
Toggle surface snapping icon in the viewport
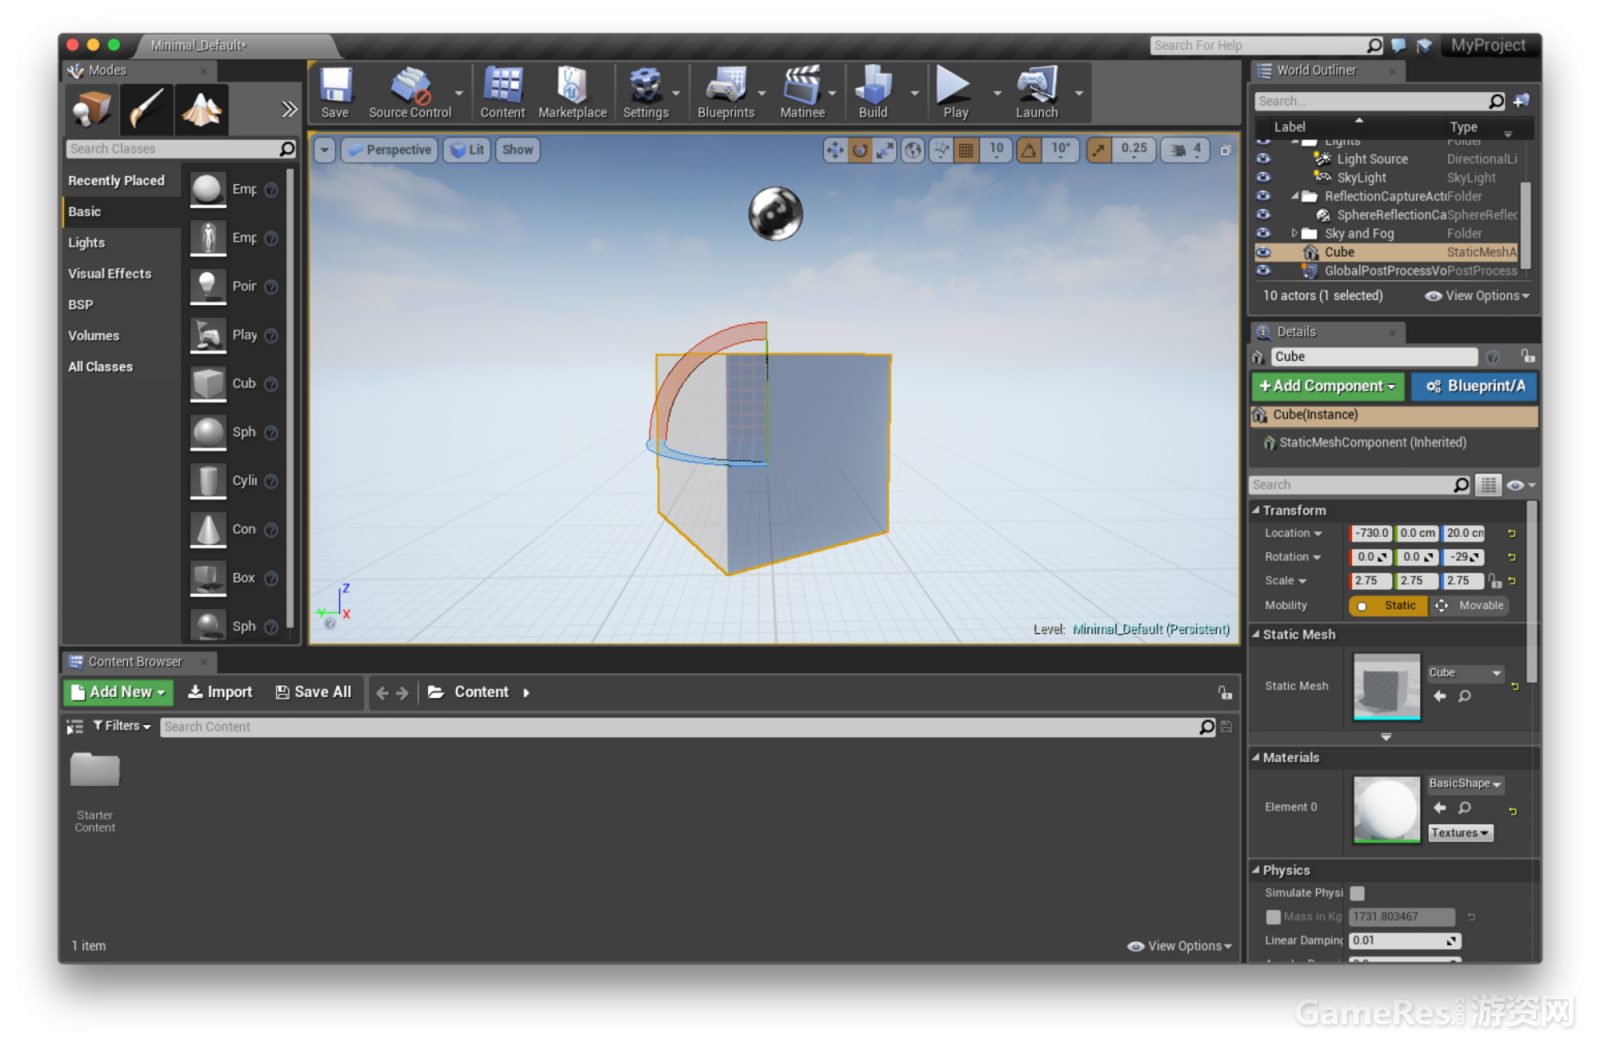tap(941, 150)
